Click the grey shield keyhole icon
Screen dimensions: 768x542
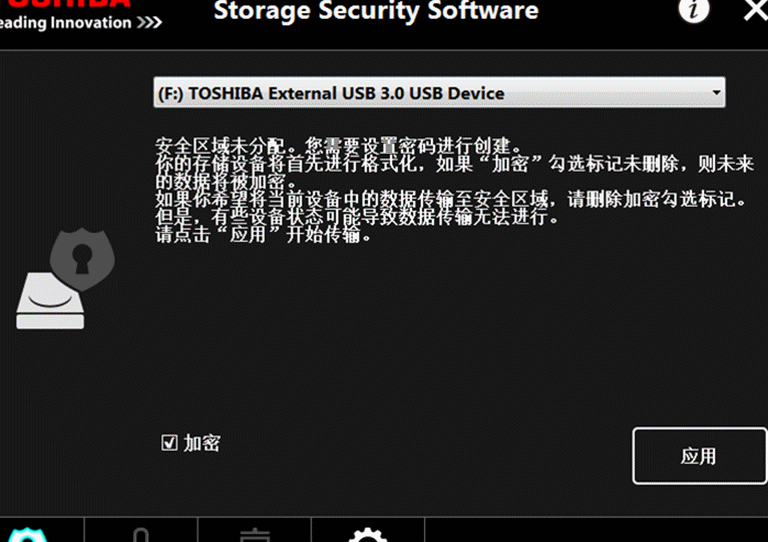(x=82, y=259)
